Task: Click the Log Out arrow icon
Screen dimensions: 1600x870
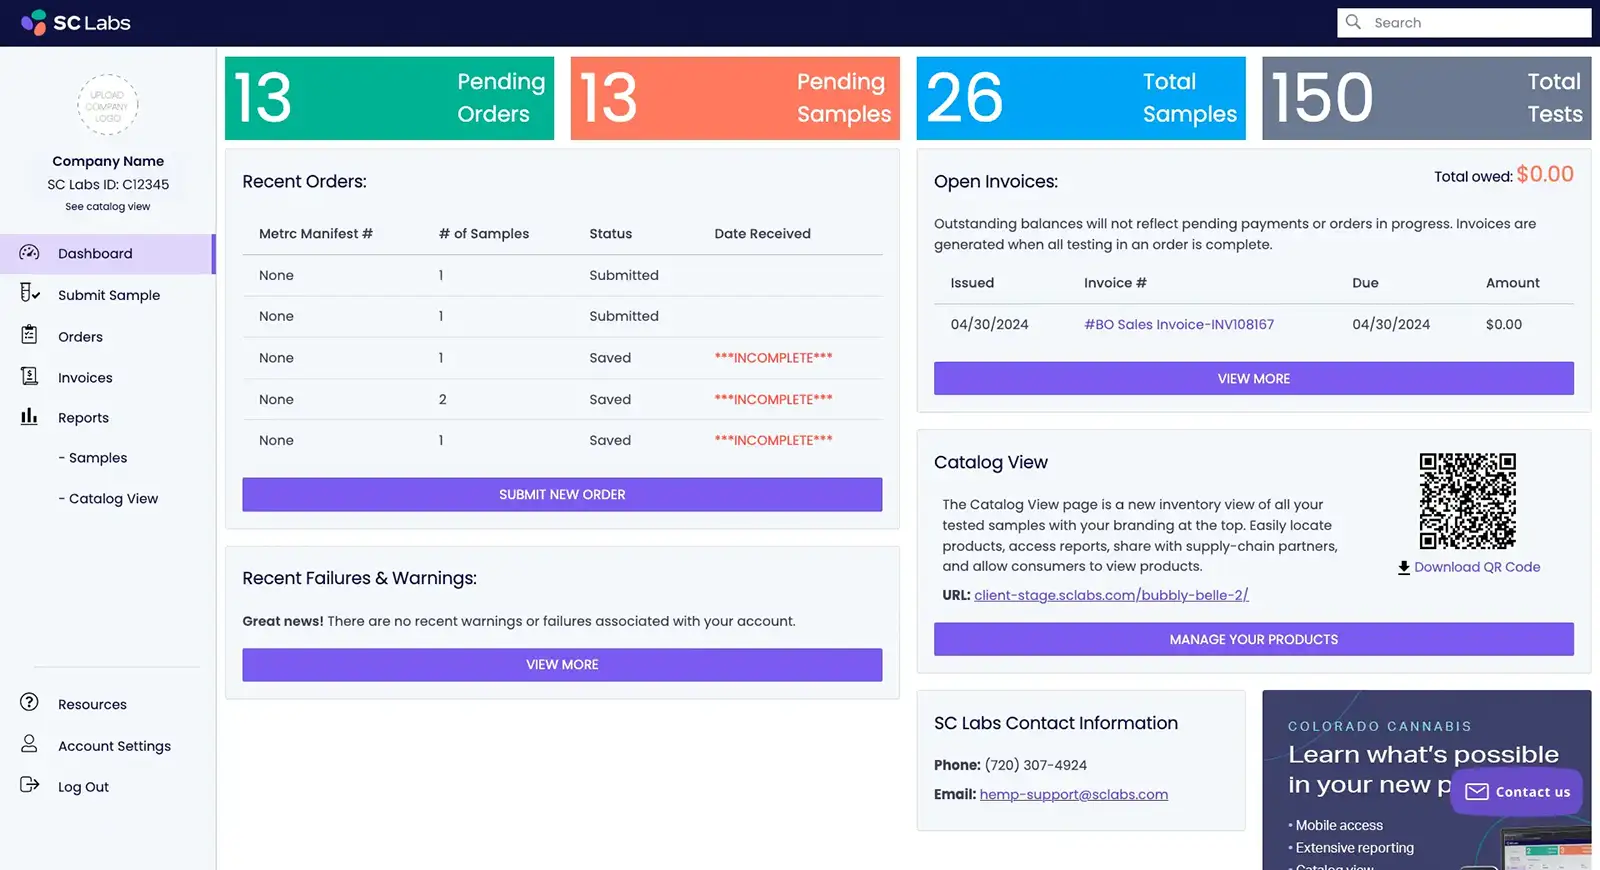Action: pos(29,785)
